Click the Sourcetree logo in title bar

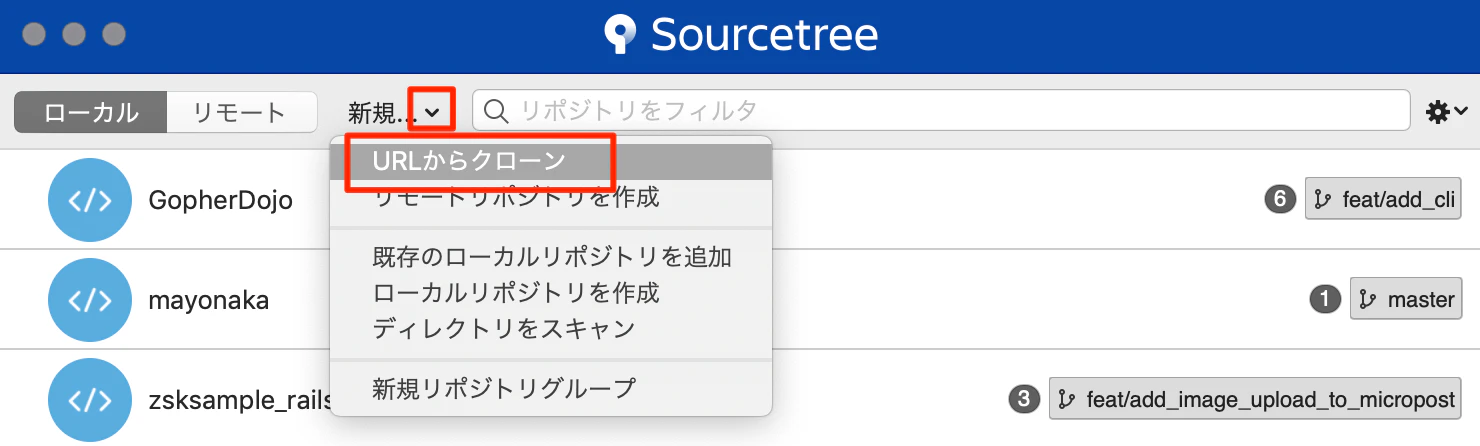(x=740, y=35)
